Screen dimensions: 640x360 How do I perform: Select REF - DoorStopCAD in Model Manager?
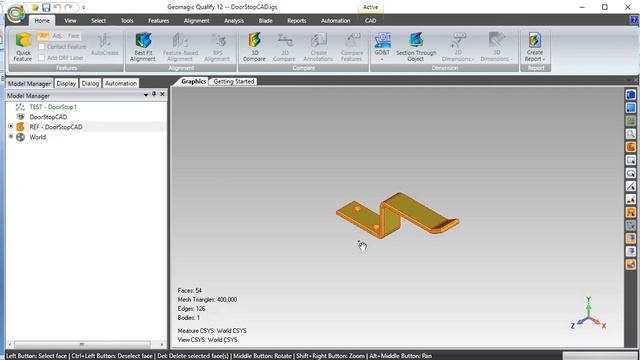pos(56,127)
